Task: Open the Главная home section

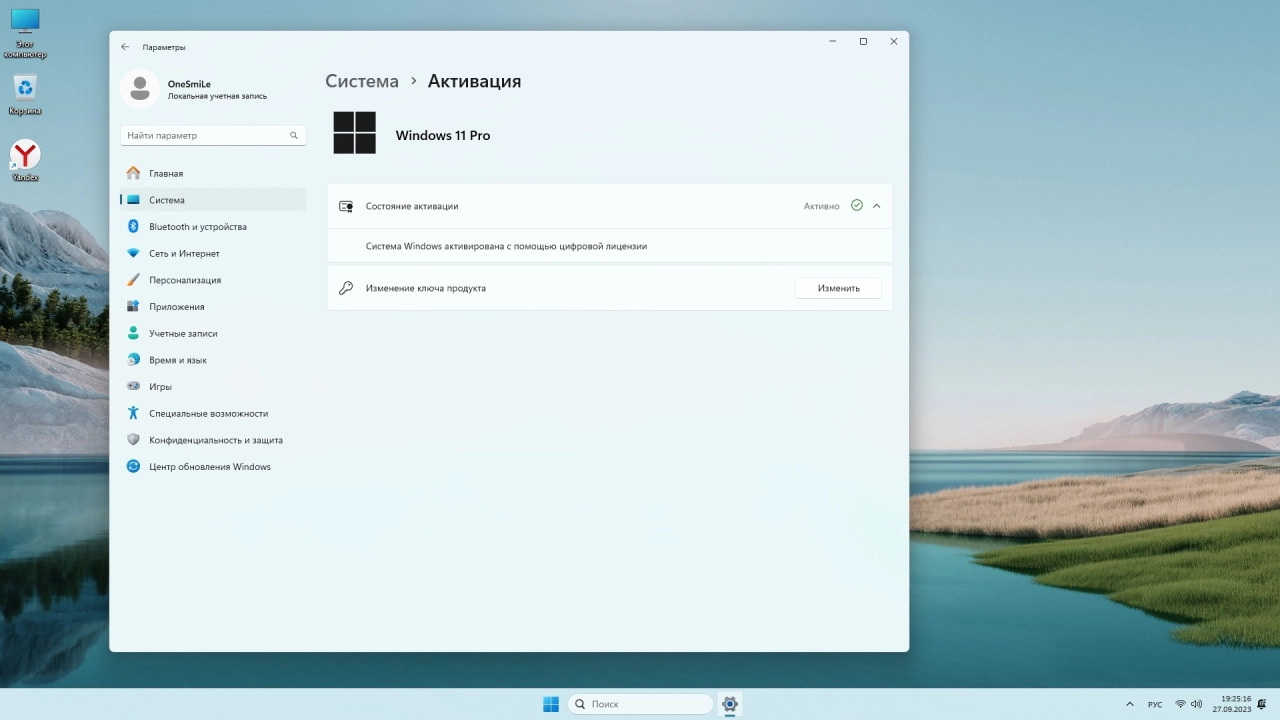Action: (x=213, y=173)
